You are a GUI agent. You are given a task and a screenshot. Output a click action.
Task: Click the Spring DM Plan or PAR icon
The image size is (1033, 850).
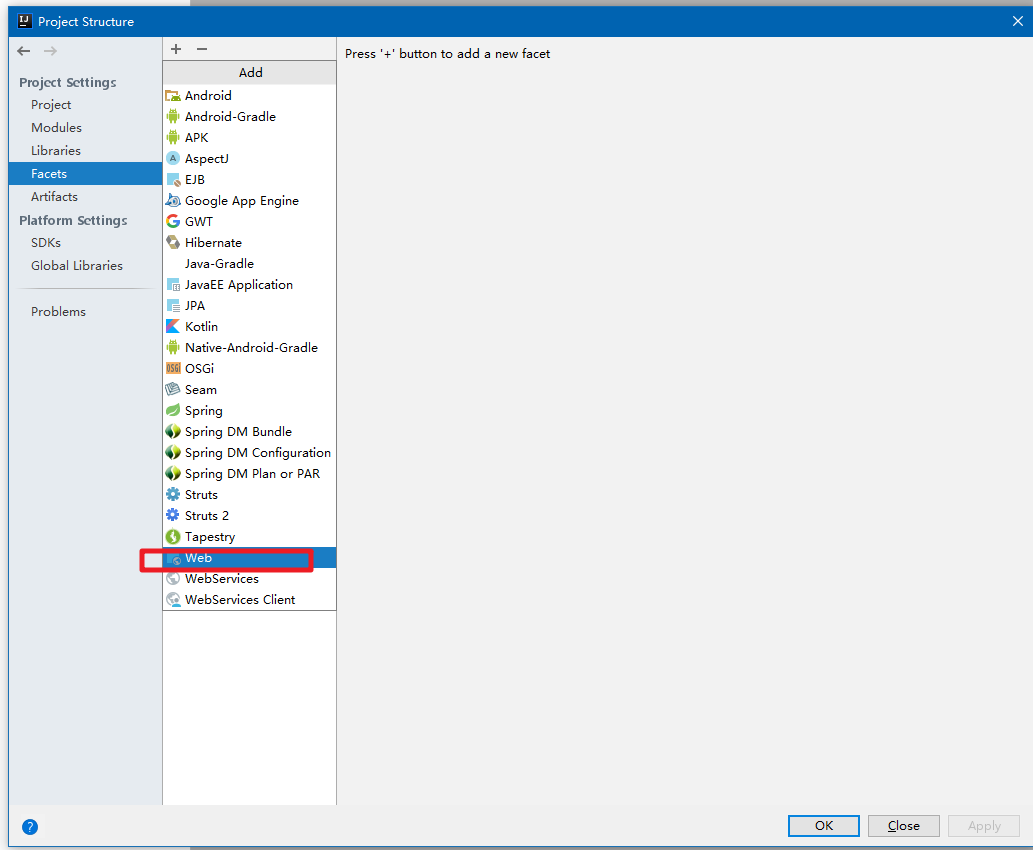(173, 474)
